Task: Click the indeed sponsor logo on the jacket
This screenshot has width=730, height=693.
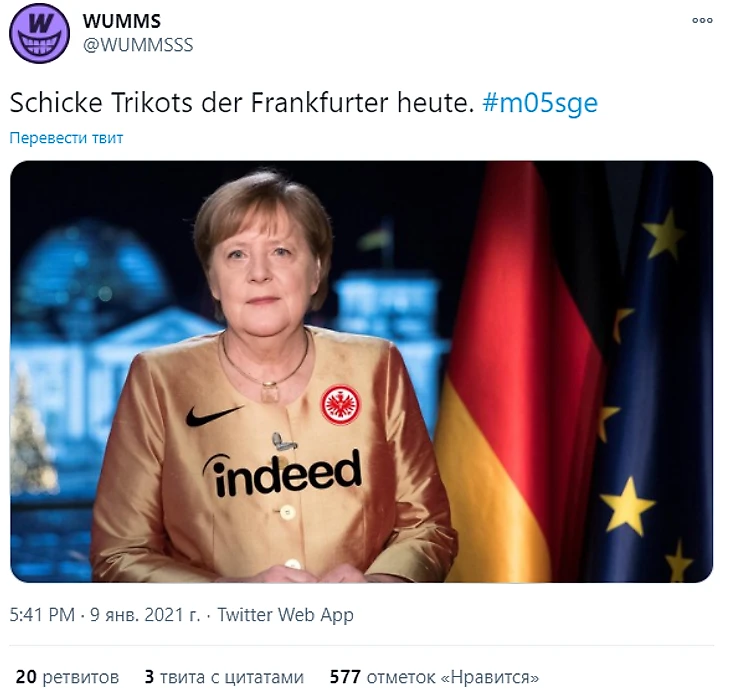Action: coord(283,472)
